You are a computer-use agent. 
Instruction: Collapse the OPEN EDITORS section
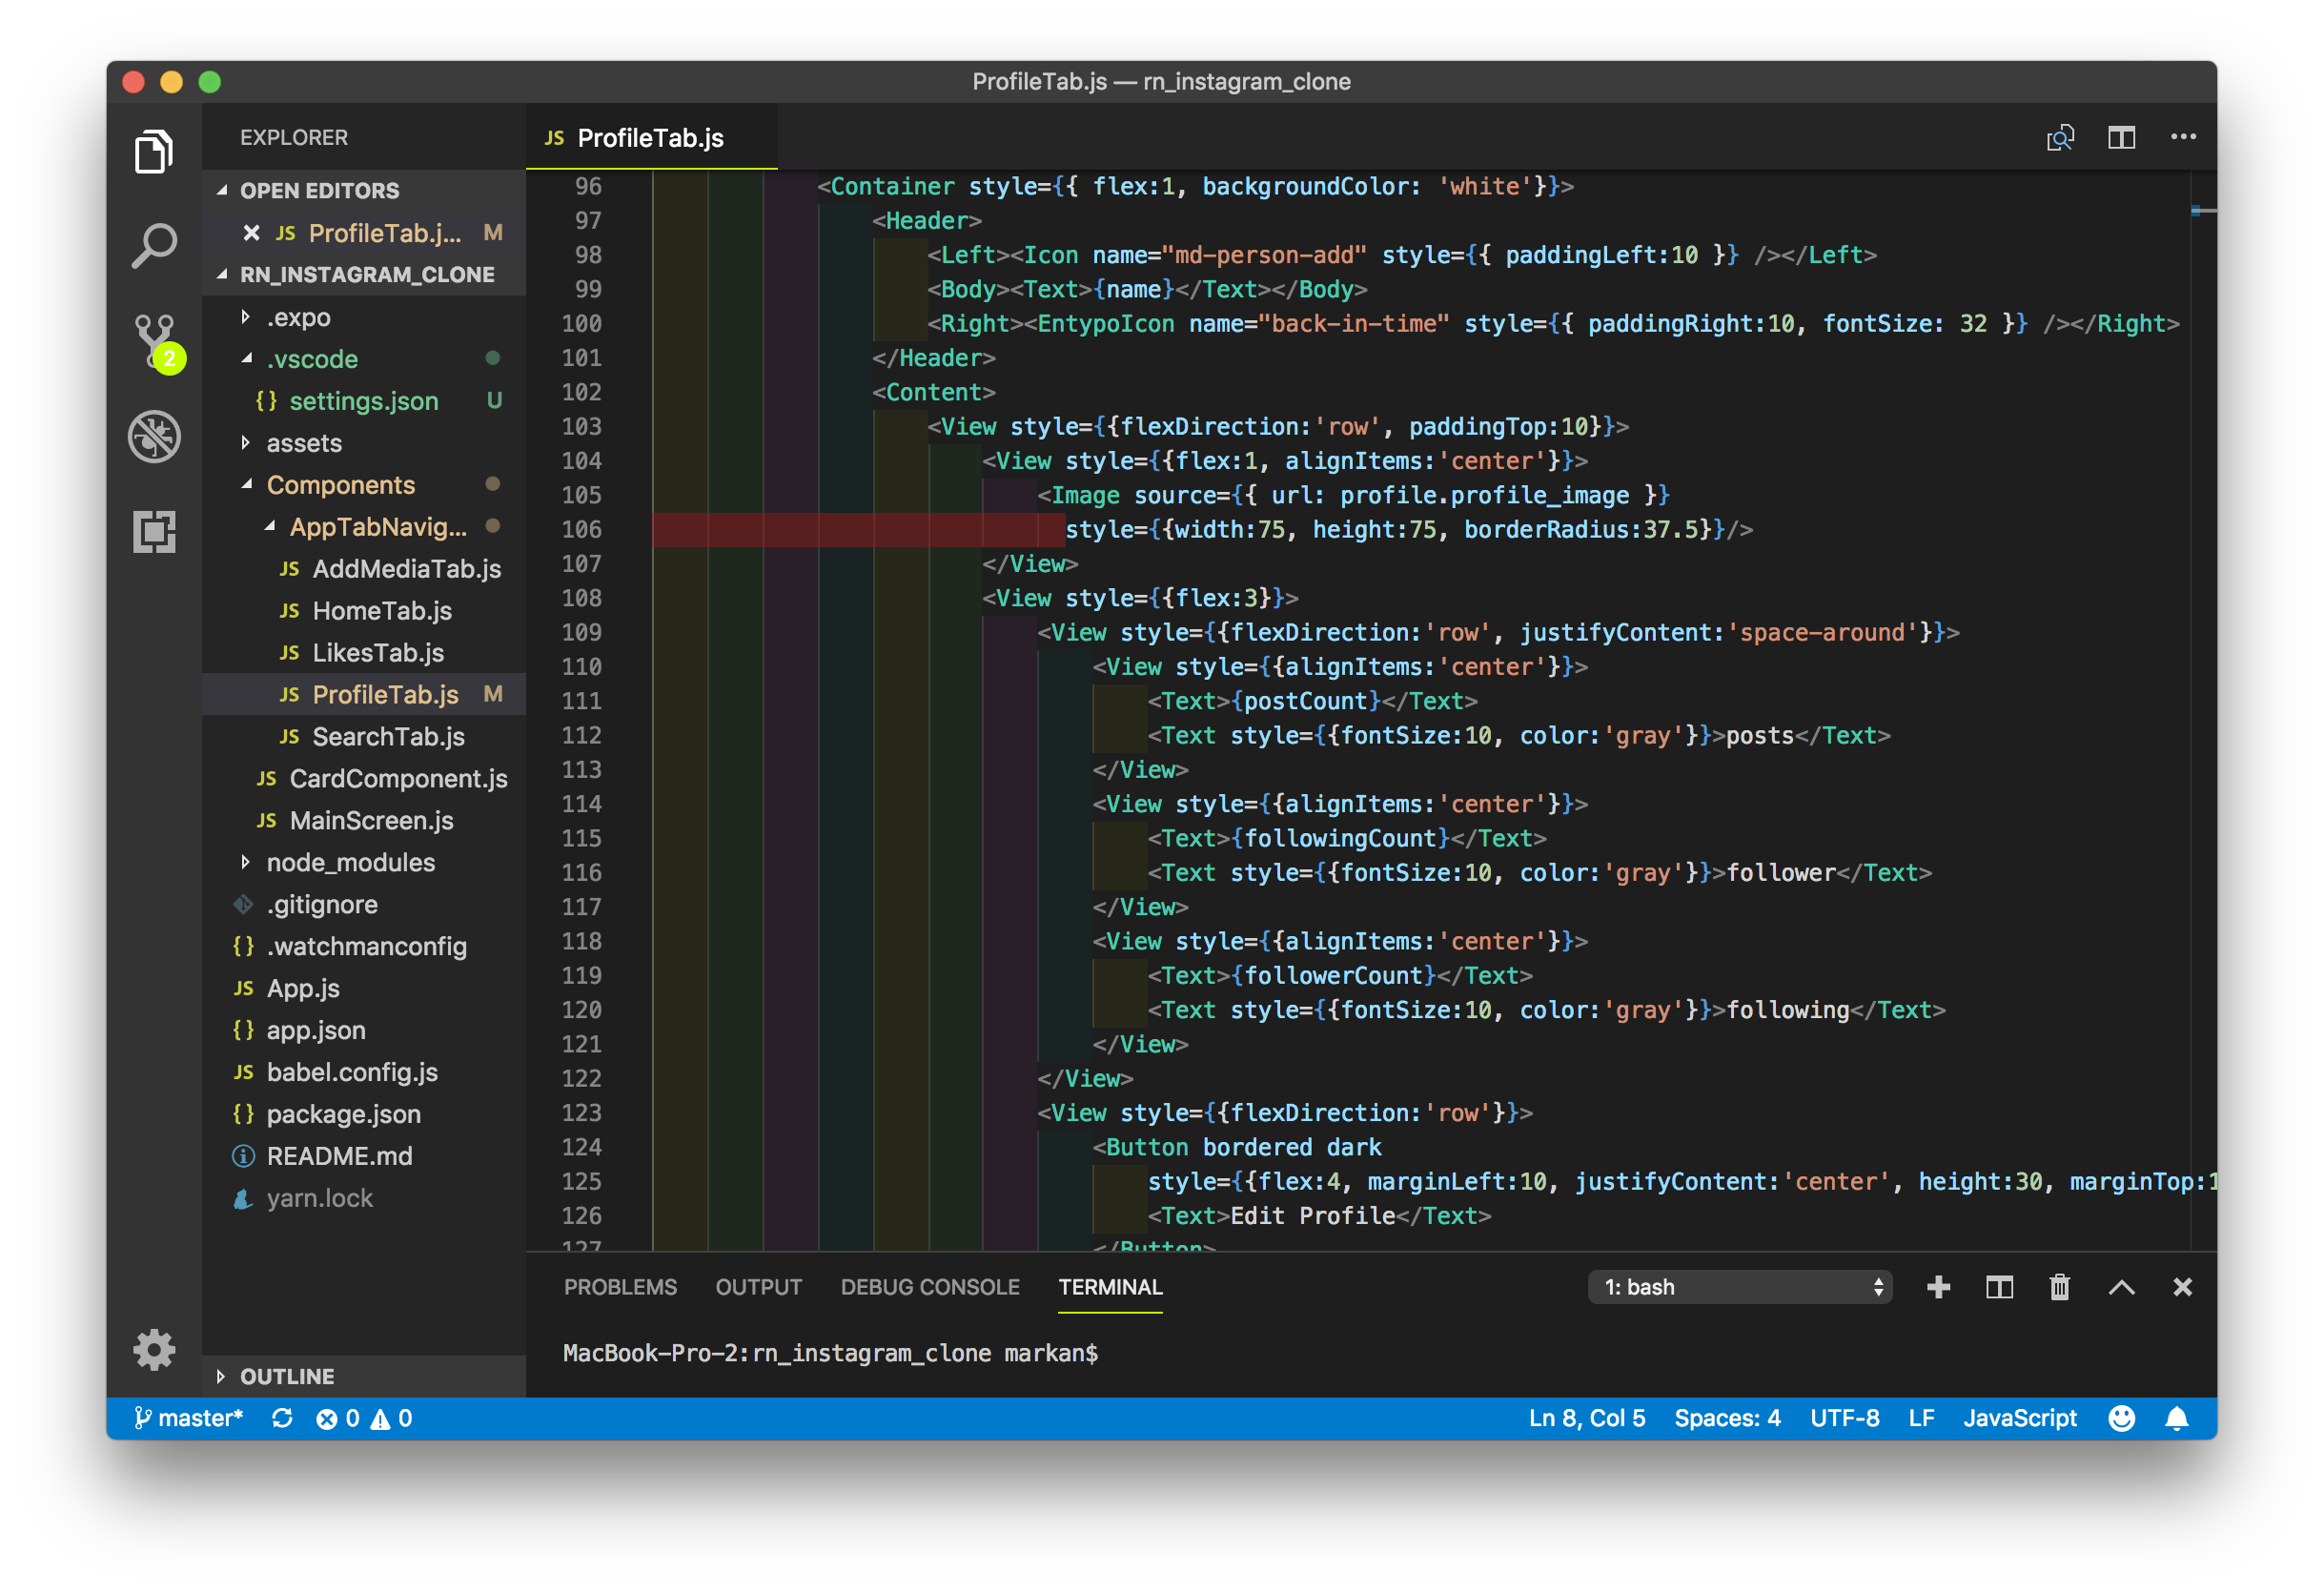pyautogui.click(x=319, y=191)
